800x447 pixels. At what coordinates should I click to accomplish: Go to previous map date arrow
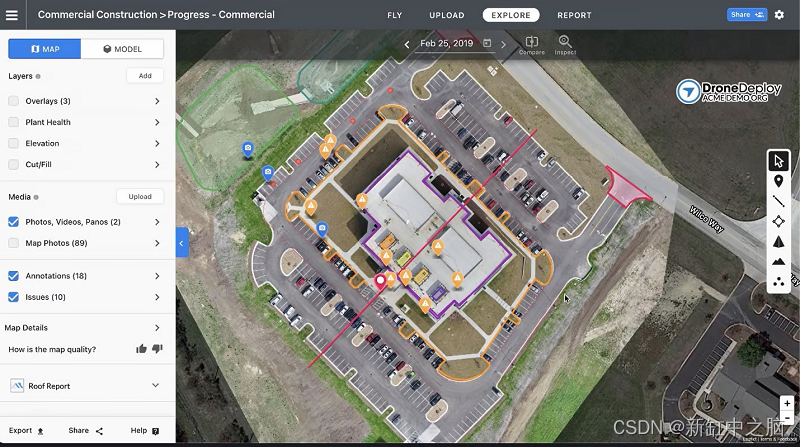[407, 44]
